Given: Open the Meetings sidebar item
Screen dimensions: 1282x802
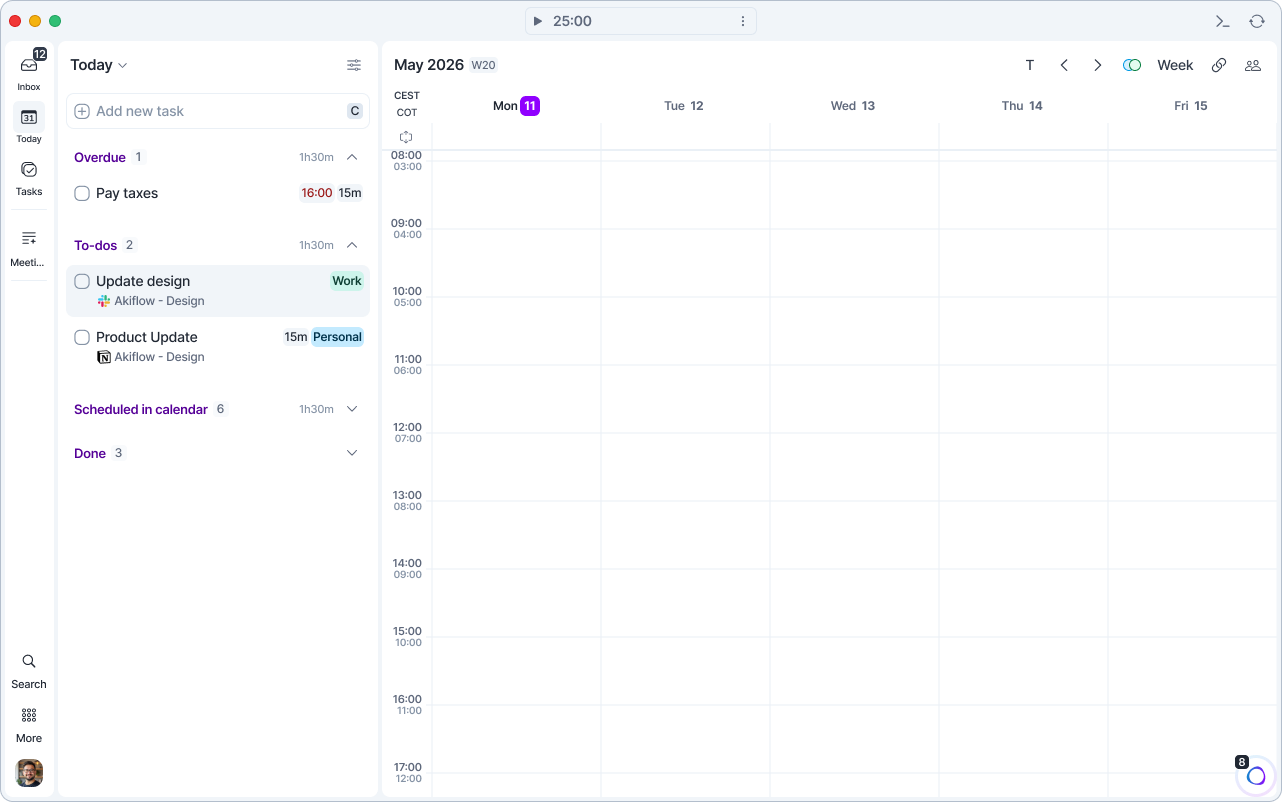Looking at the screenshot, I should (29, 247).
